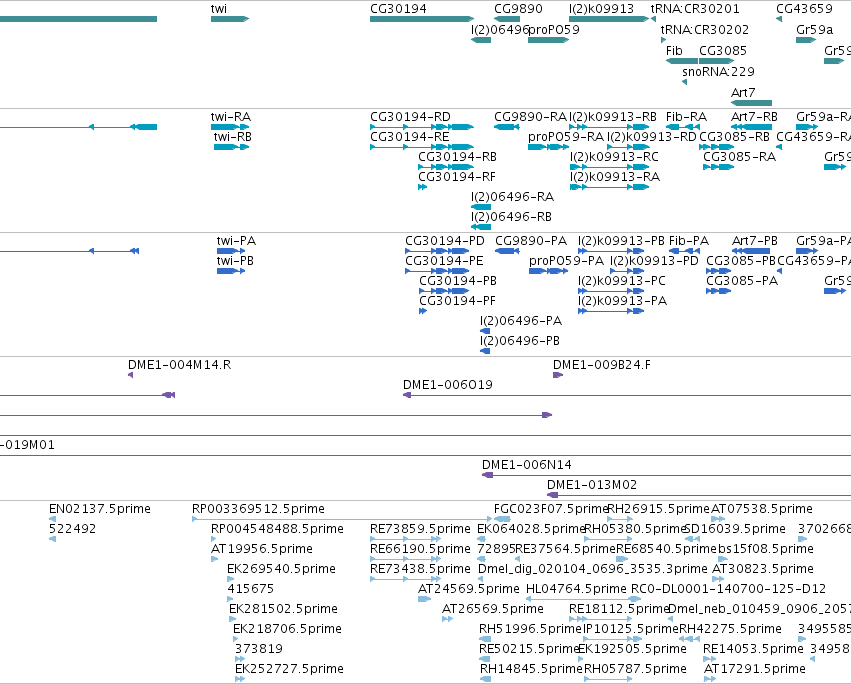
Task: Select snoRNA:229 feature label
Action: point(718,72)
